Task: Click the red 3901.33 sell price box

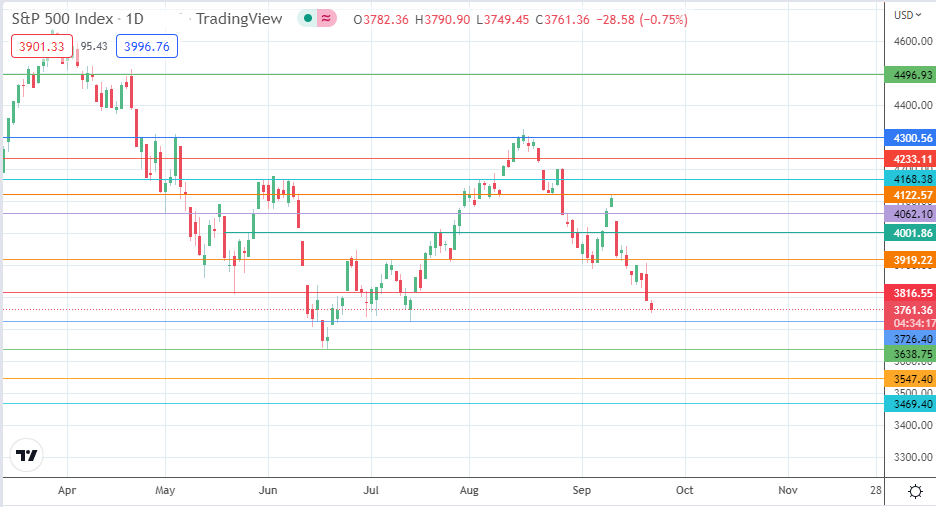Action: coord(42,47)
